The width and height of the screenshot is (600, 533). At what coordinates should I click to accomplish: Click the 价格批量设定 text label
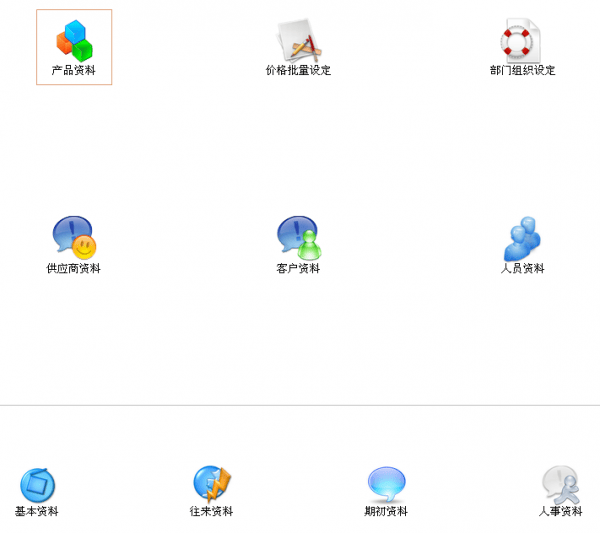tap(298, 71)
